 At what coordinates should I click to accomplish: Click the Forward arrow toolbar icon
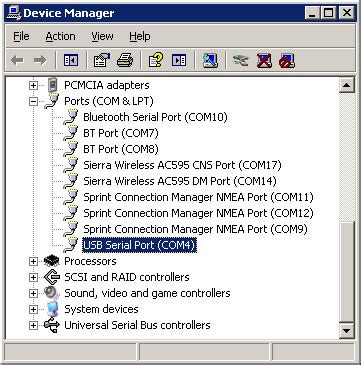[40, 61]
